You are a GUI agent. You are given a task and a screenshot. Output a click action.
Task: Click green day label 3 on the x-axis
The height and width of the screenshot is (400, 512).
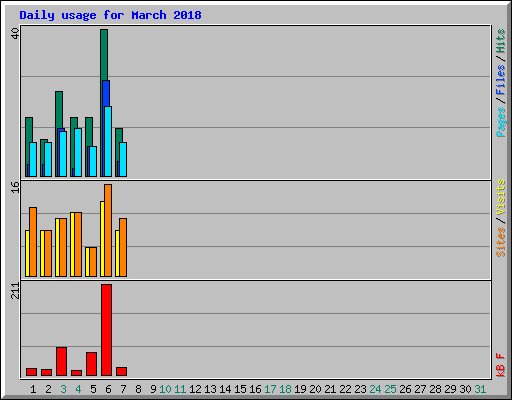pyautogui.click(x=63, y=389)
